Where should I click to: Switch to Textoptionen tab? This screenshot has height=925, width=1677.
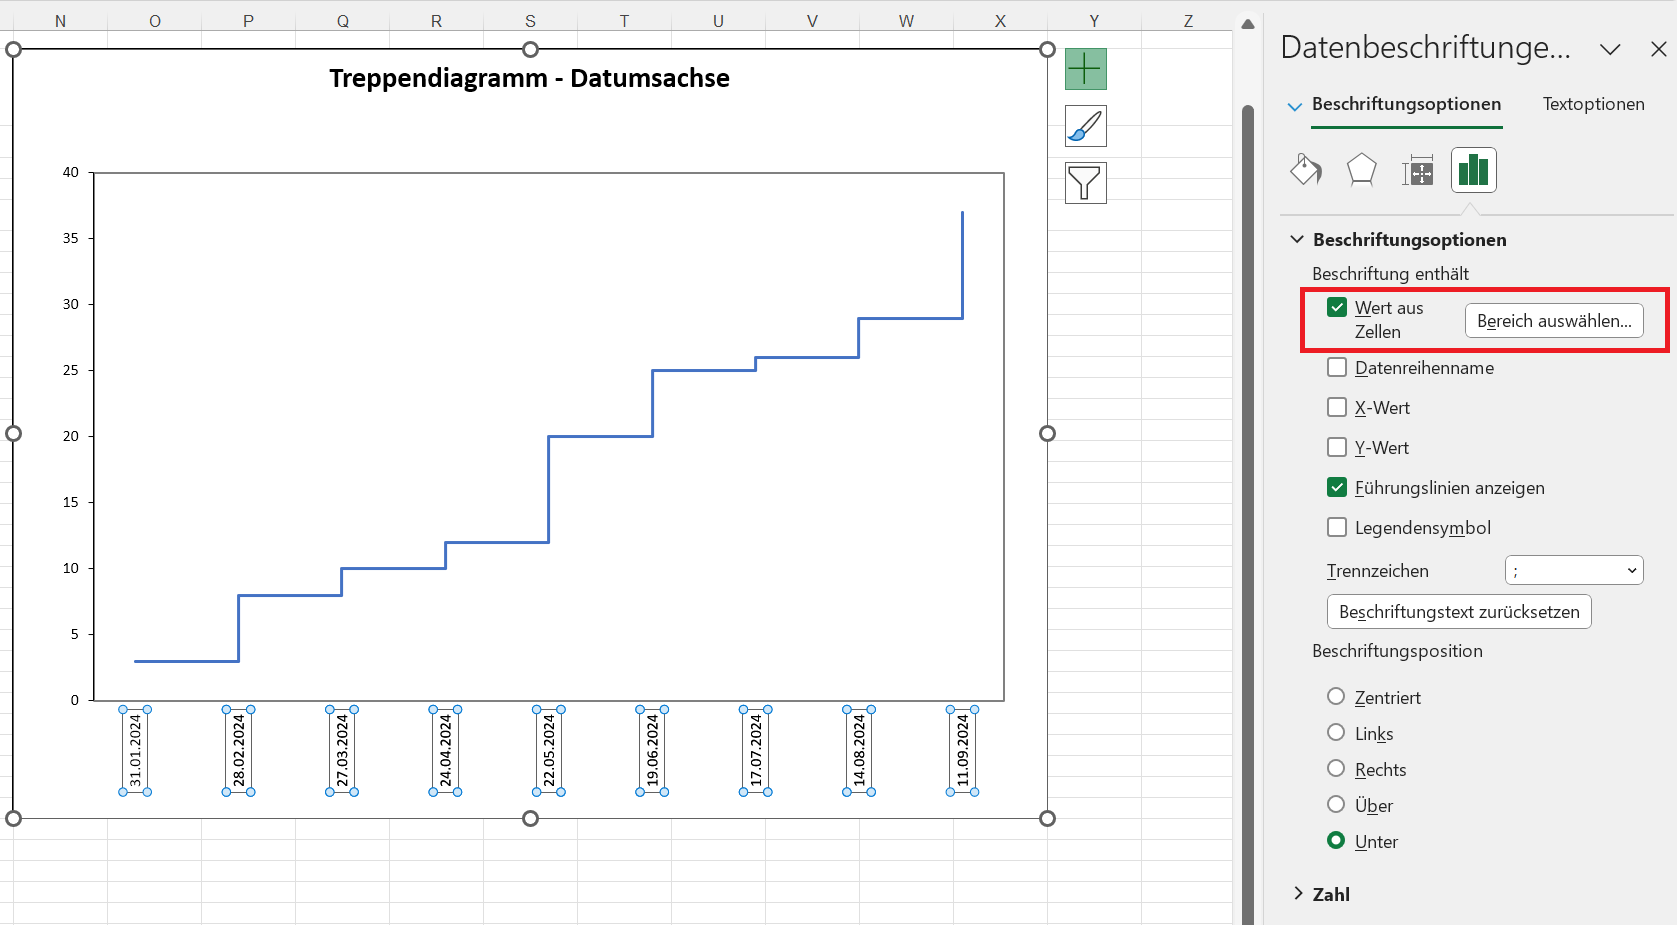1593,104
